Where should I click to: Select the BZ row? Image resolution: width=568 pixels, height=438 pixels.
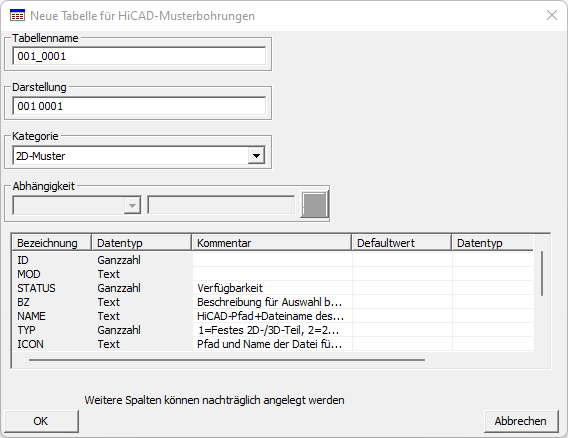[273, 302]
